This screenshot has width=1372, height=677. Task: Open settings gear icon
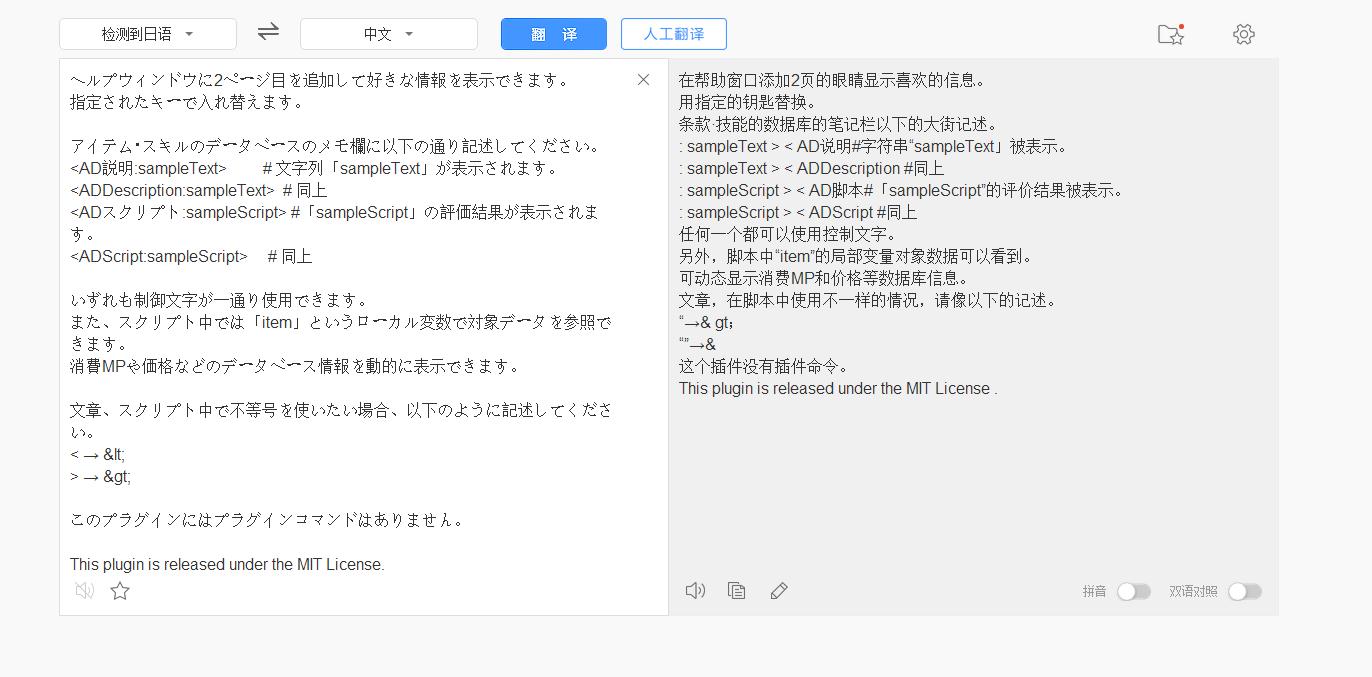pyautogui.click(x=1244, y=34)
